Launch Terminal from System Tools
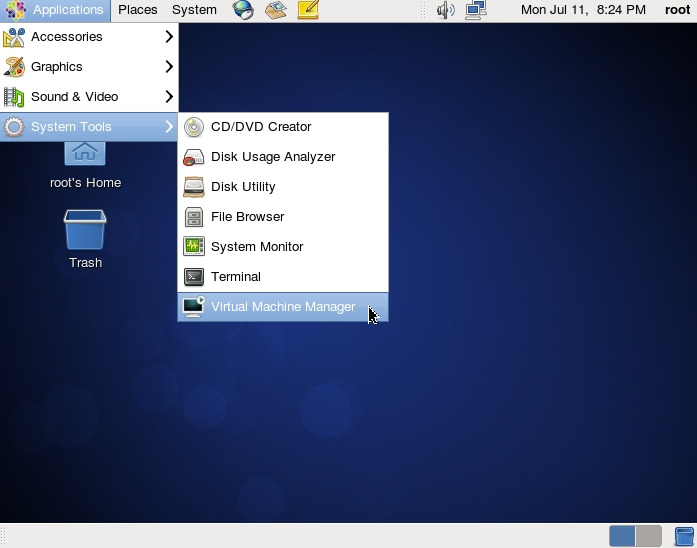The image size is (697, 548). (x=283, y=277)
